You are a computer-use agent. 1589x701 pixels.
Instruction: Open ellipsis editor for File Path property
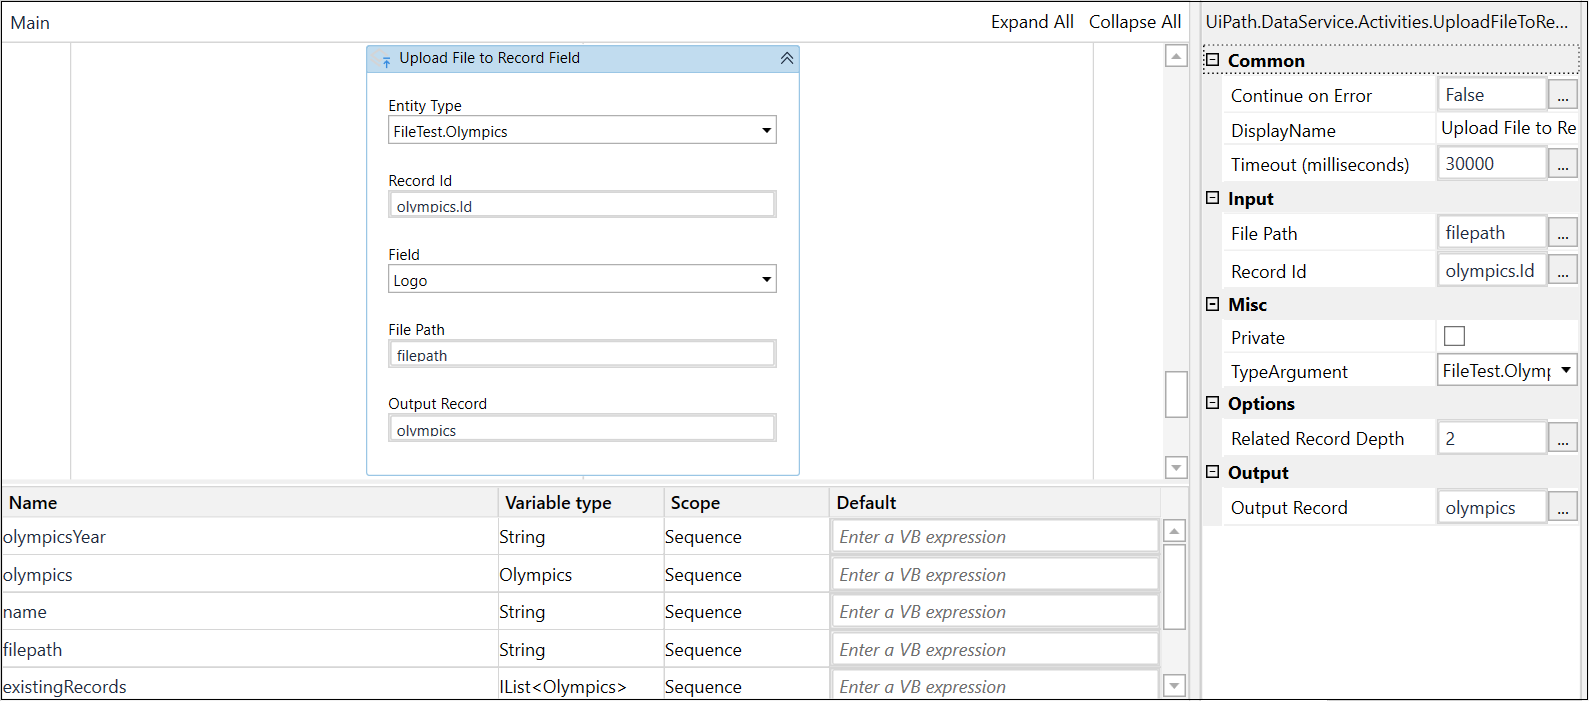pos(1563,233)
